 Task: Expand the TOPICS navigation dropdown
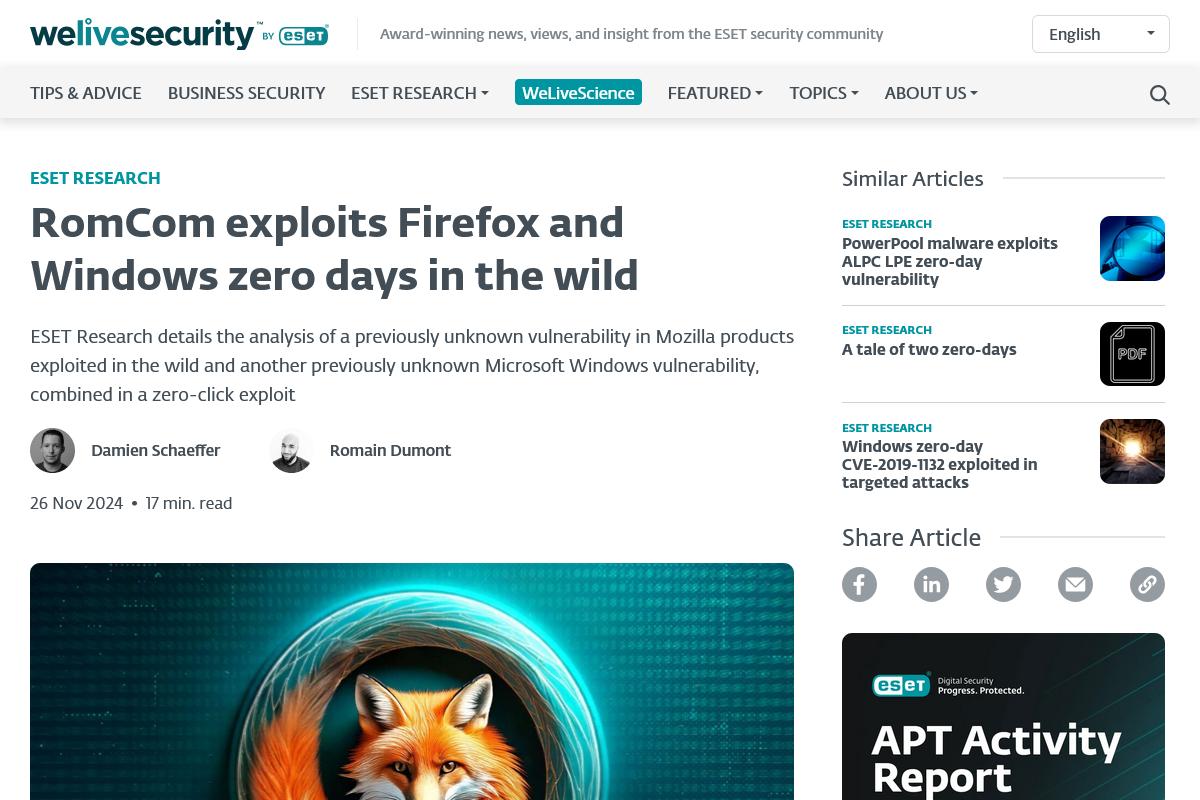click(823, 92)
